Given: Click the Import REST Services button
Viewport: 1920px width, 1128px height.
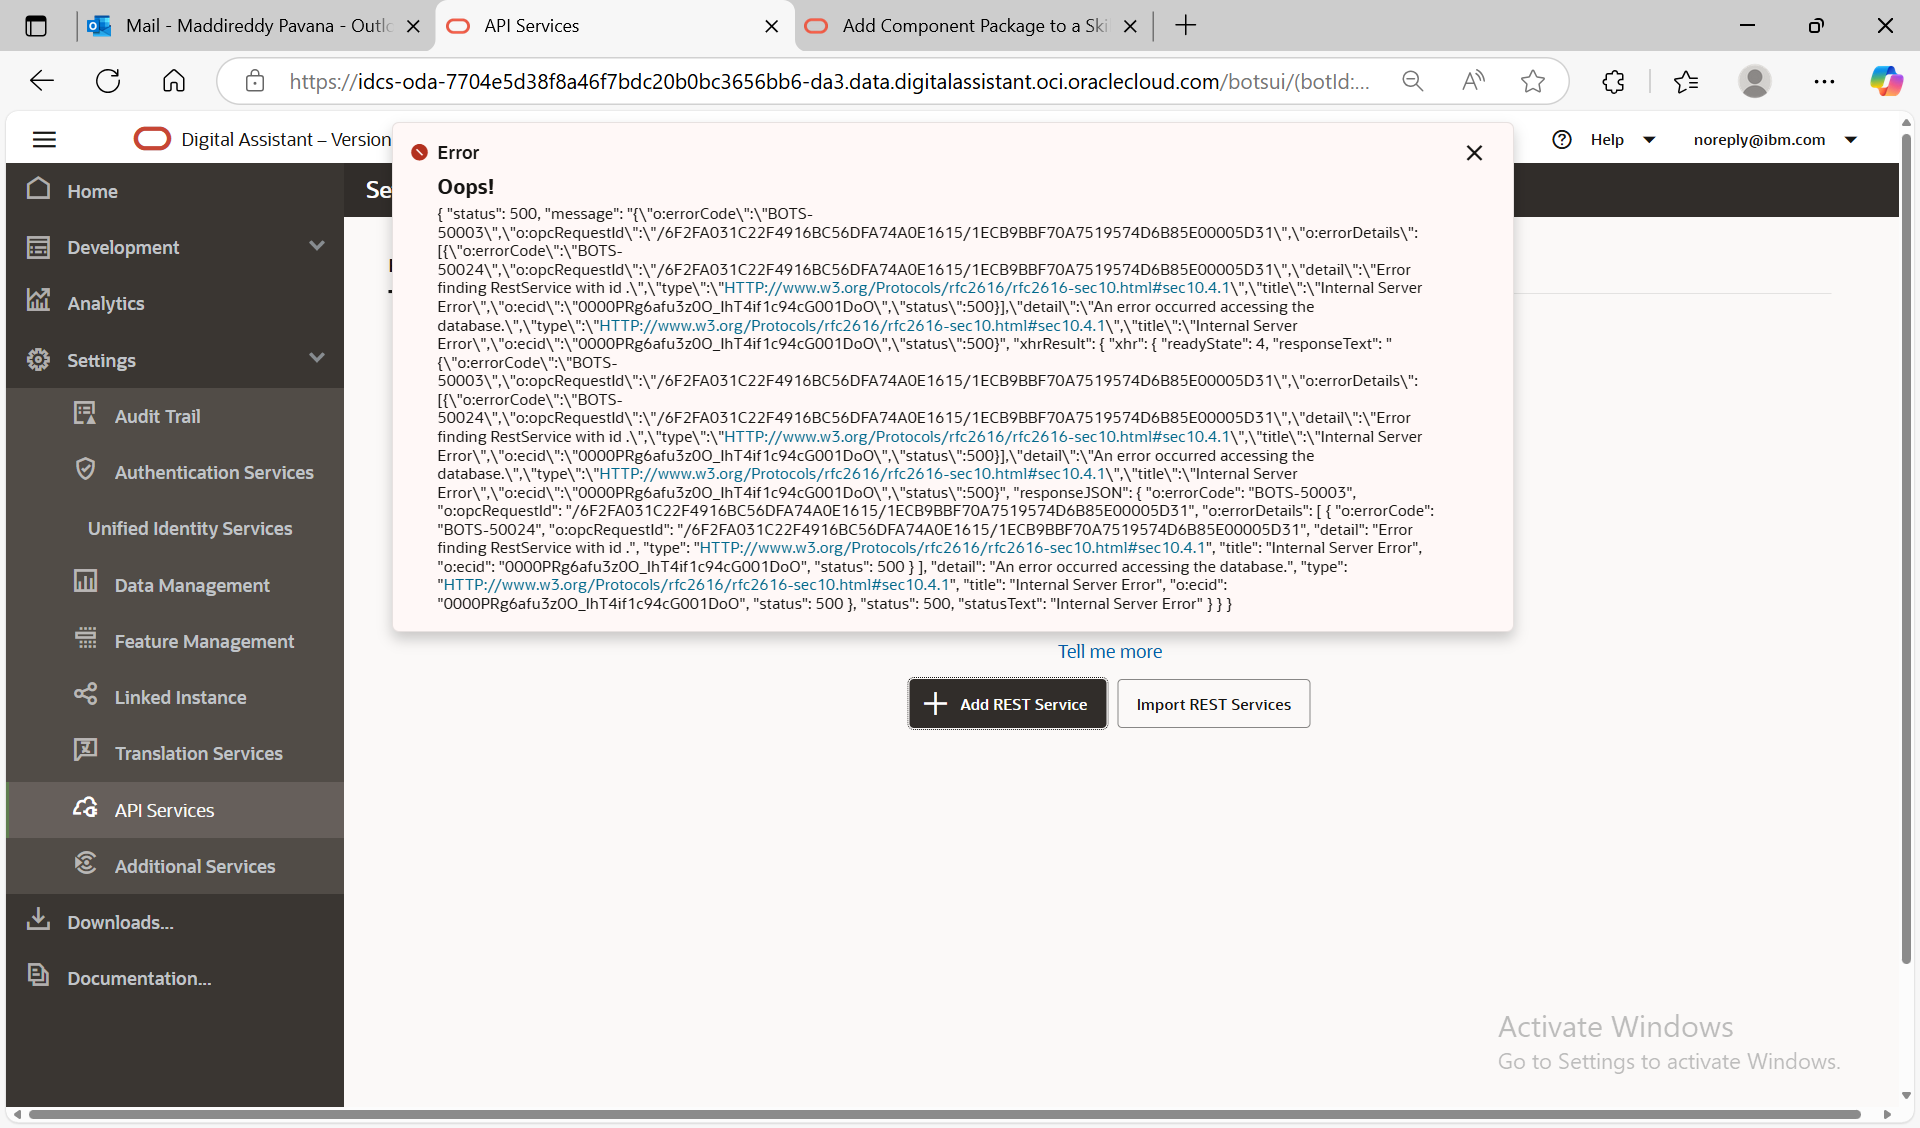Looking at the screenshot, I should [x=1213, y=704].
